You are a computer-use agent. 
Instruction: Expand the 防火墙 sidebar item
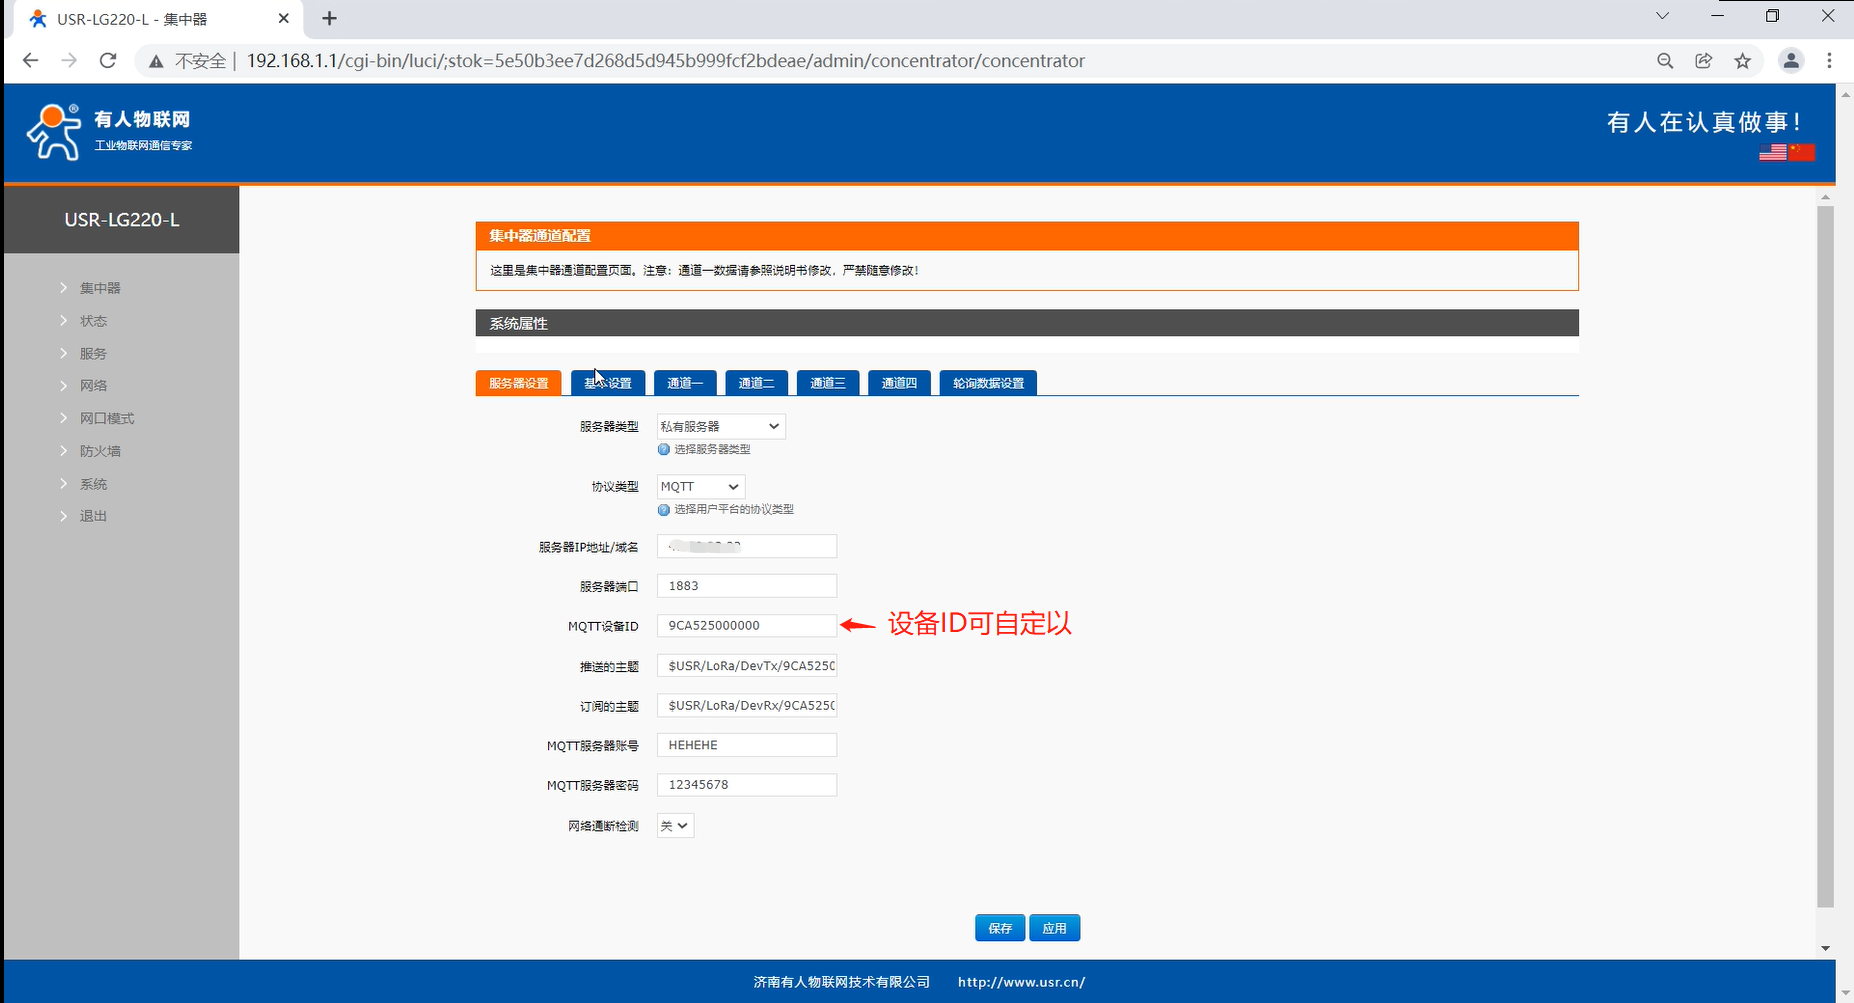(100, 451)
